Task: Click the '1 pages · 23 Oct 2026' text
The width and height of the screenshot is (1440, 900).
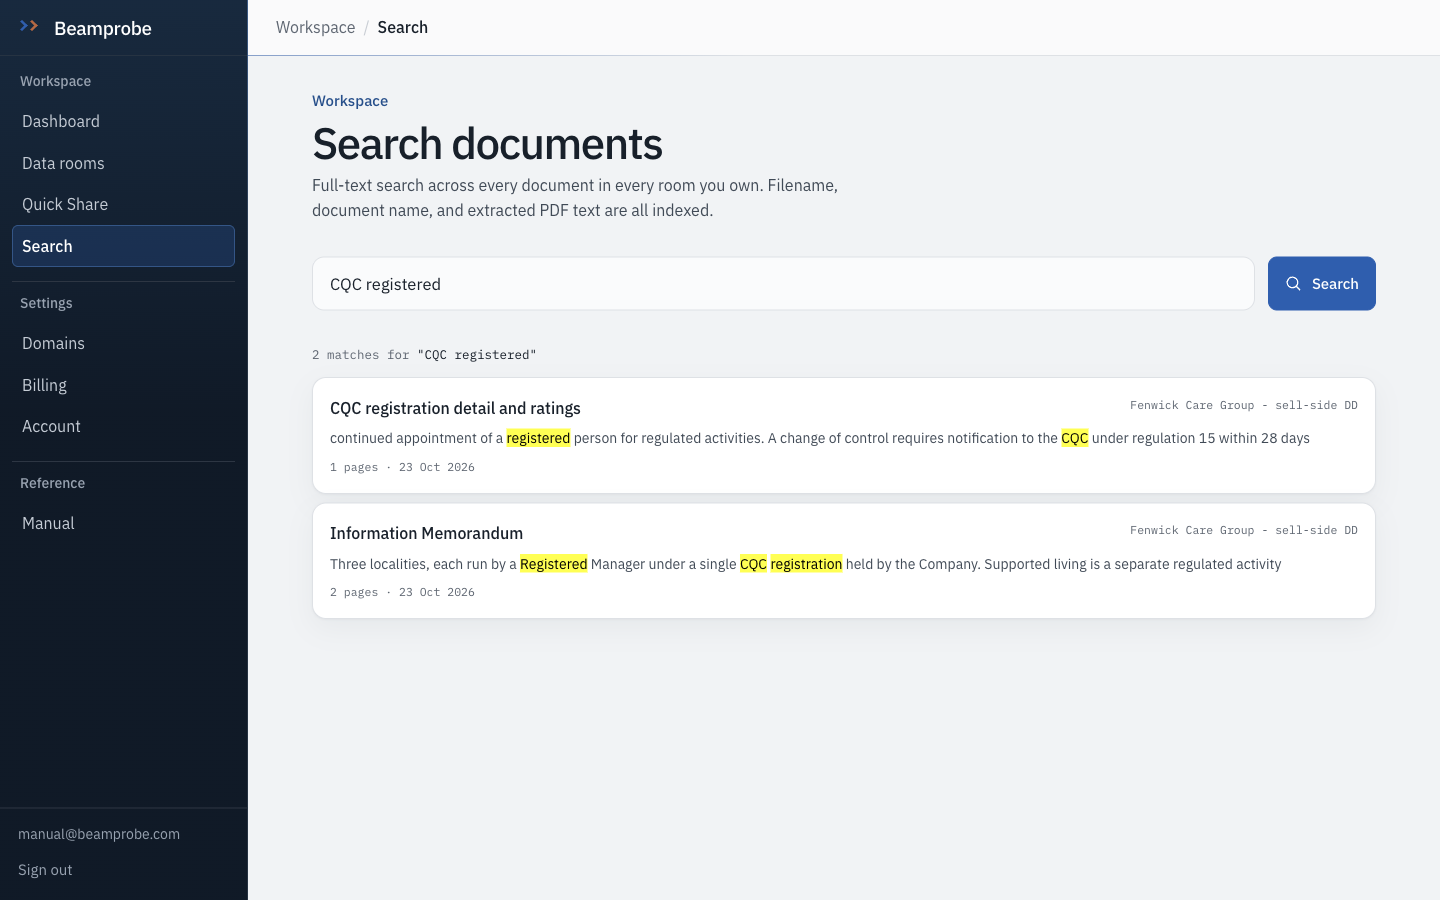Action: tap(402, 467)
